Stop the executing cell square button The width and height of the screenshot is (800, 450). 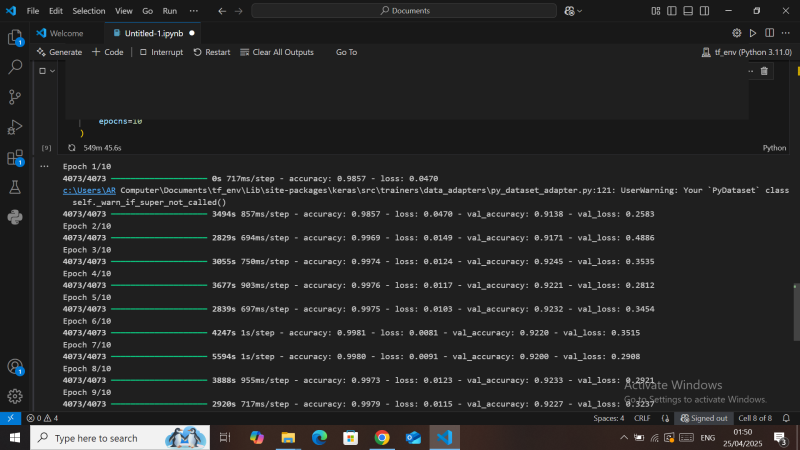(42, 71)
